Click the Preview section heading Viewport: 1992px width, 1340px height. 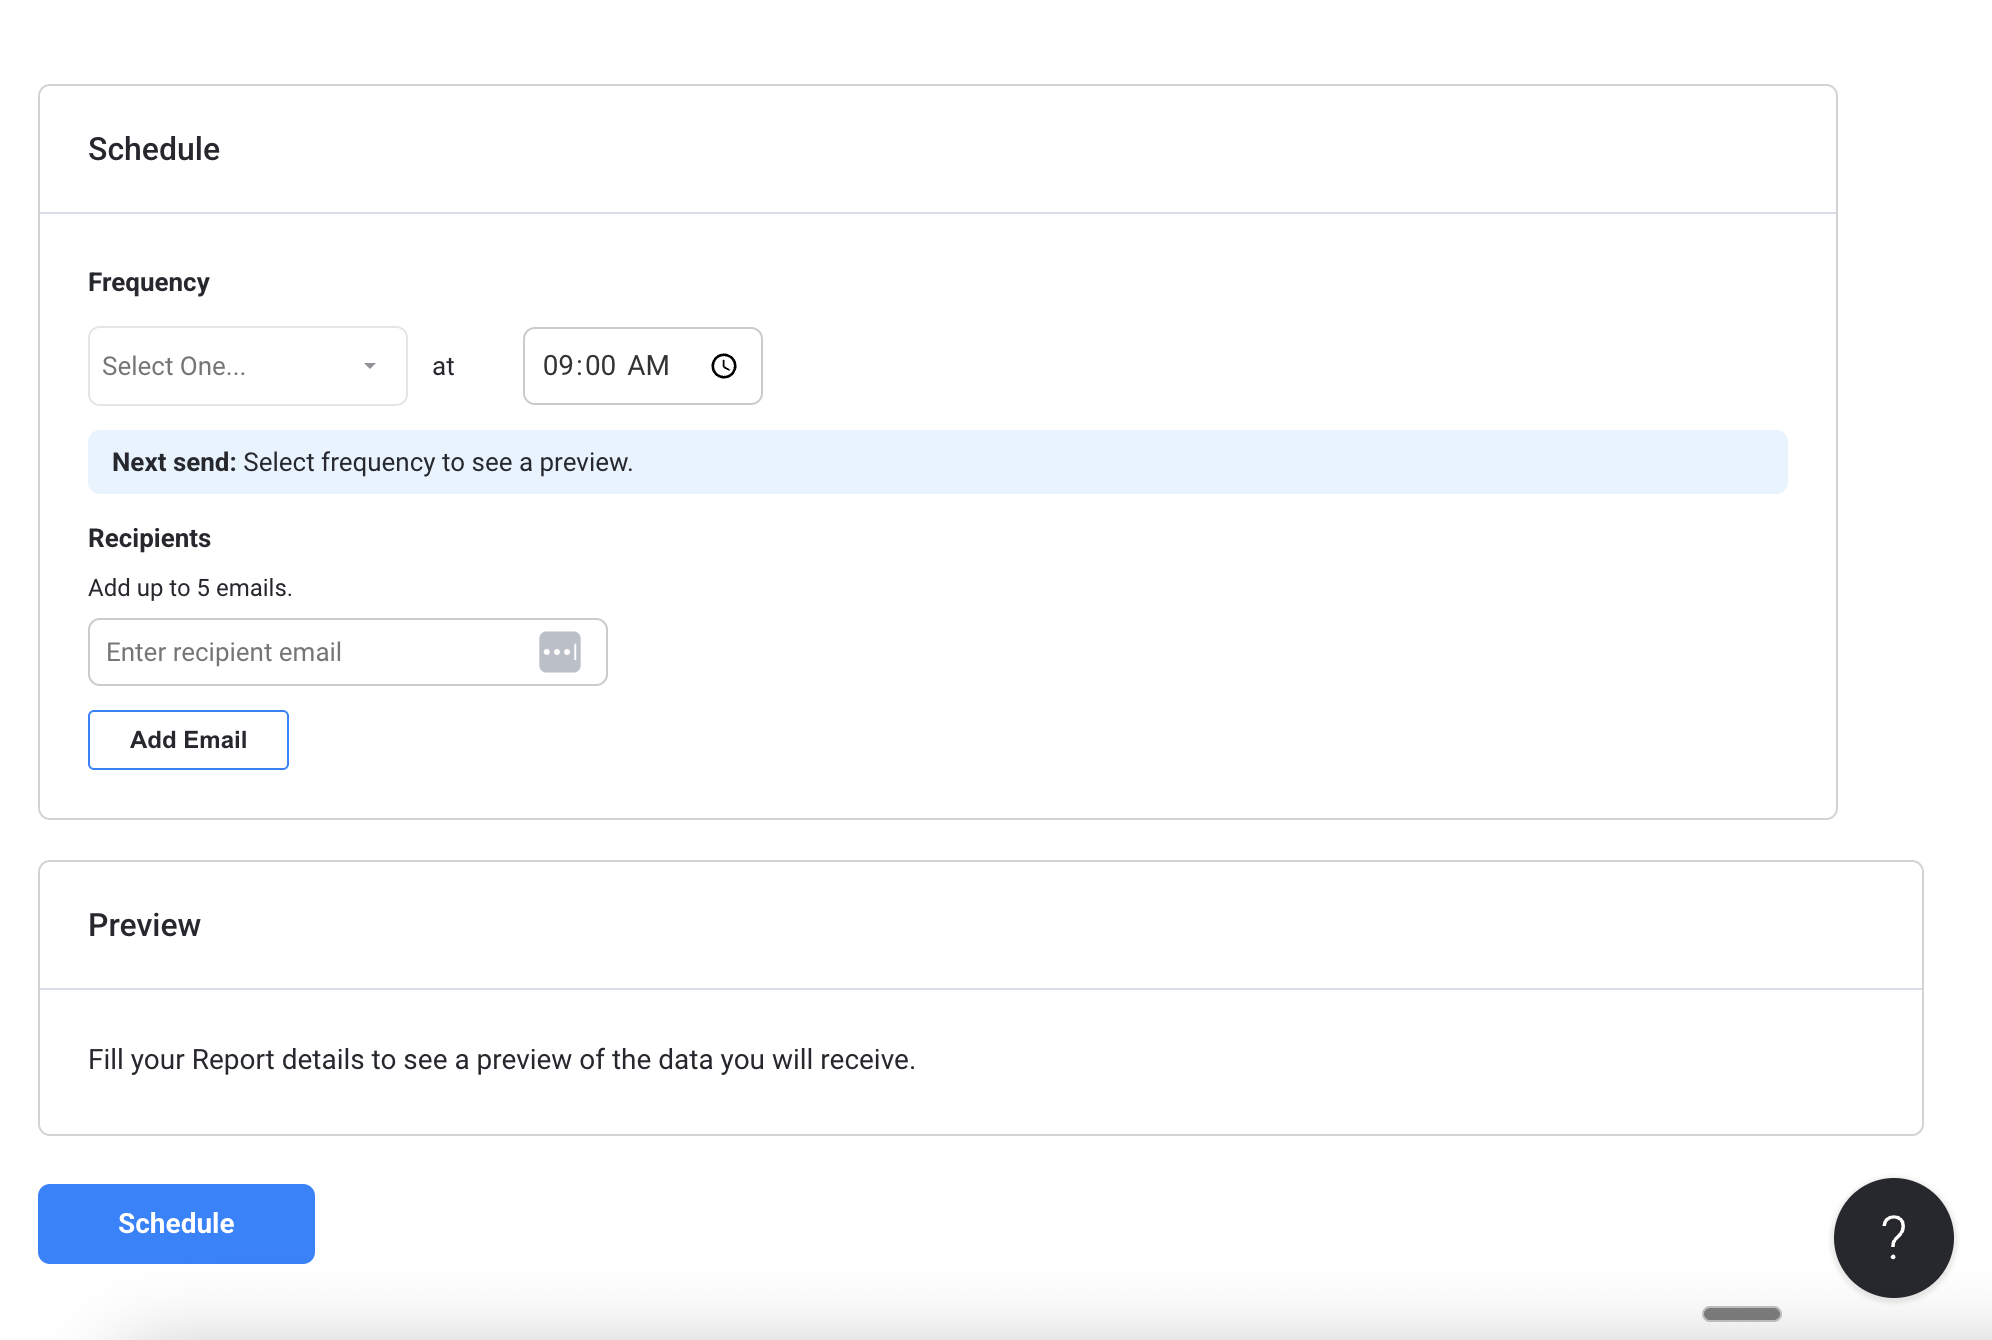point(144,925)
